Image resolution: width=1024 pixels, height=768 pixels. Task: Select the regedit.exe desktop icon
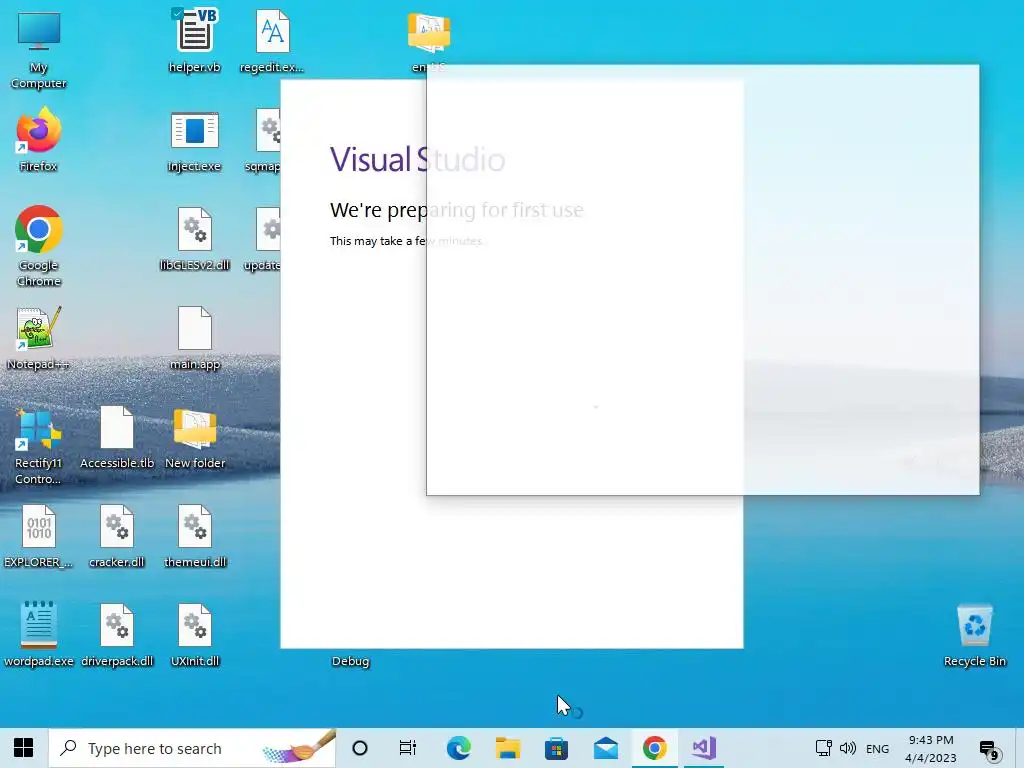[272, 40]
